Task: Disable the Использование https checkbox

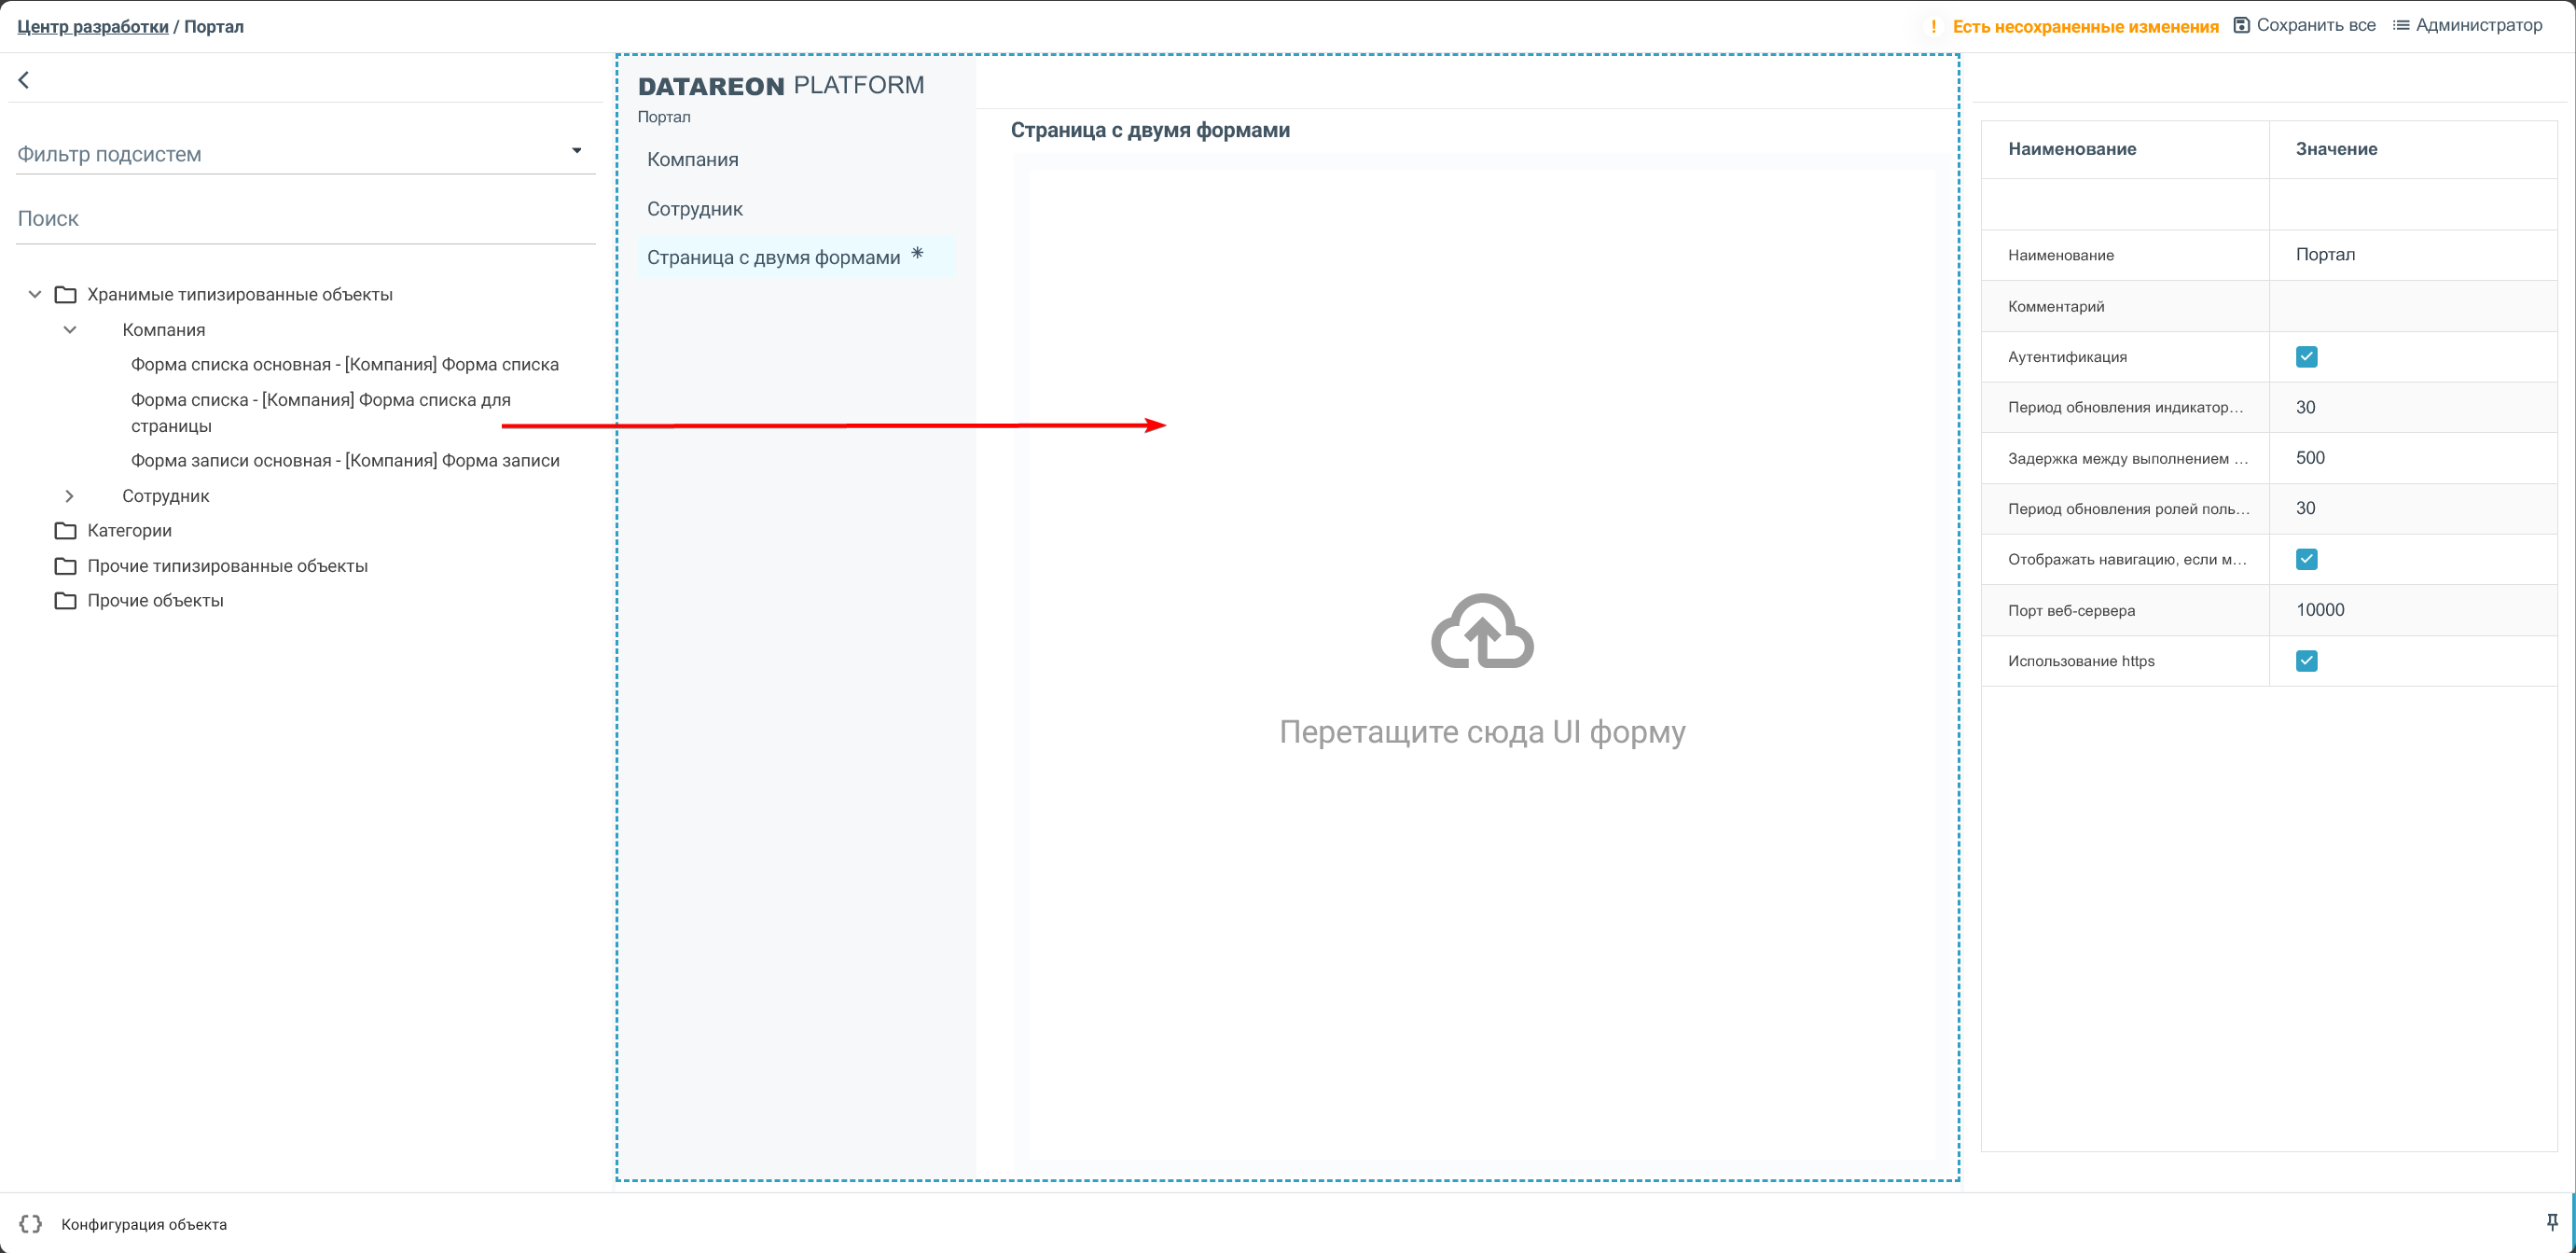Action: click(x=2306, y=661)
